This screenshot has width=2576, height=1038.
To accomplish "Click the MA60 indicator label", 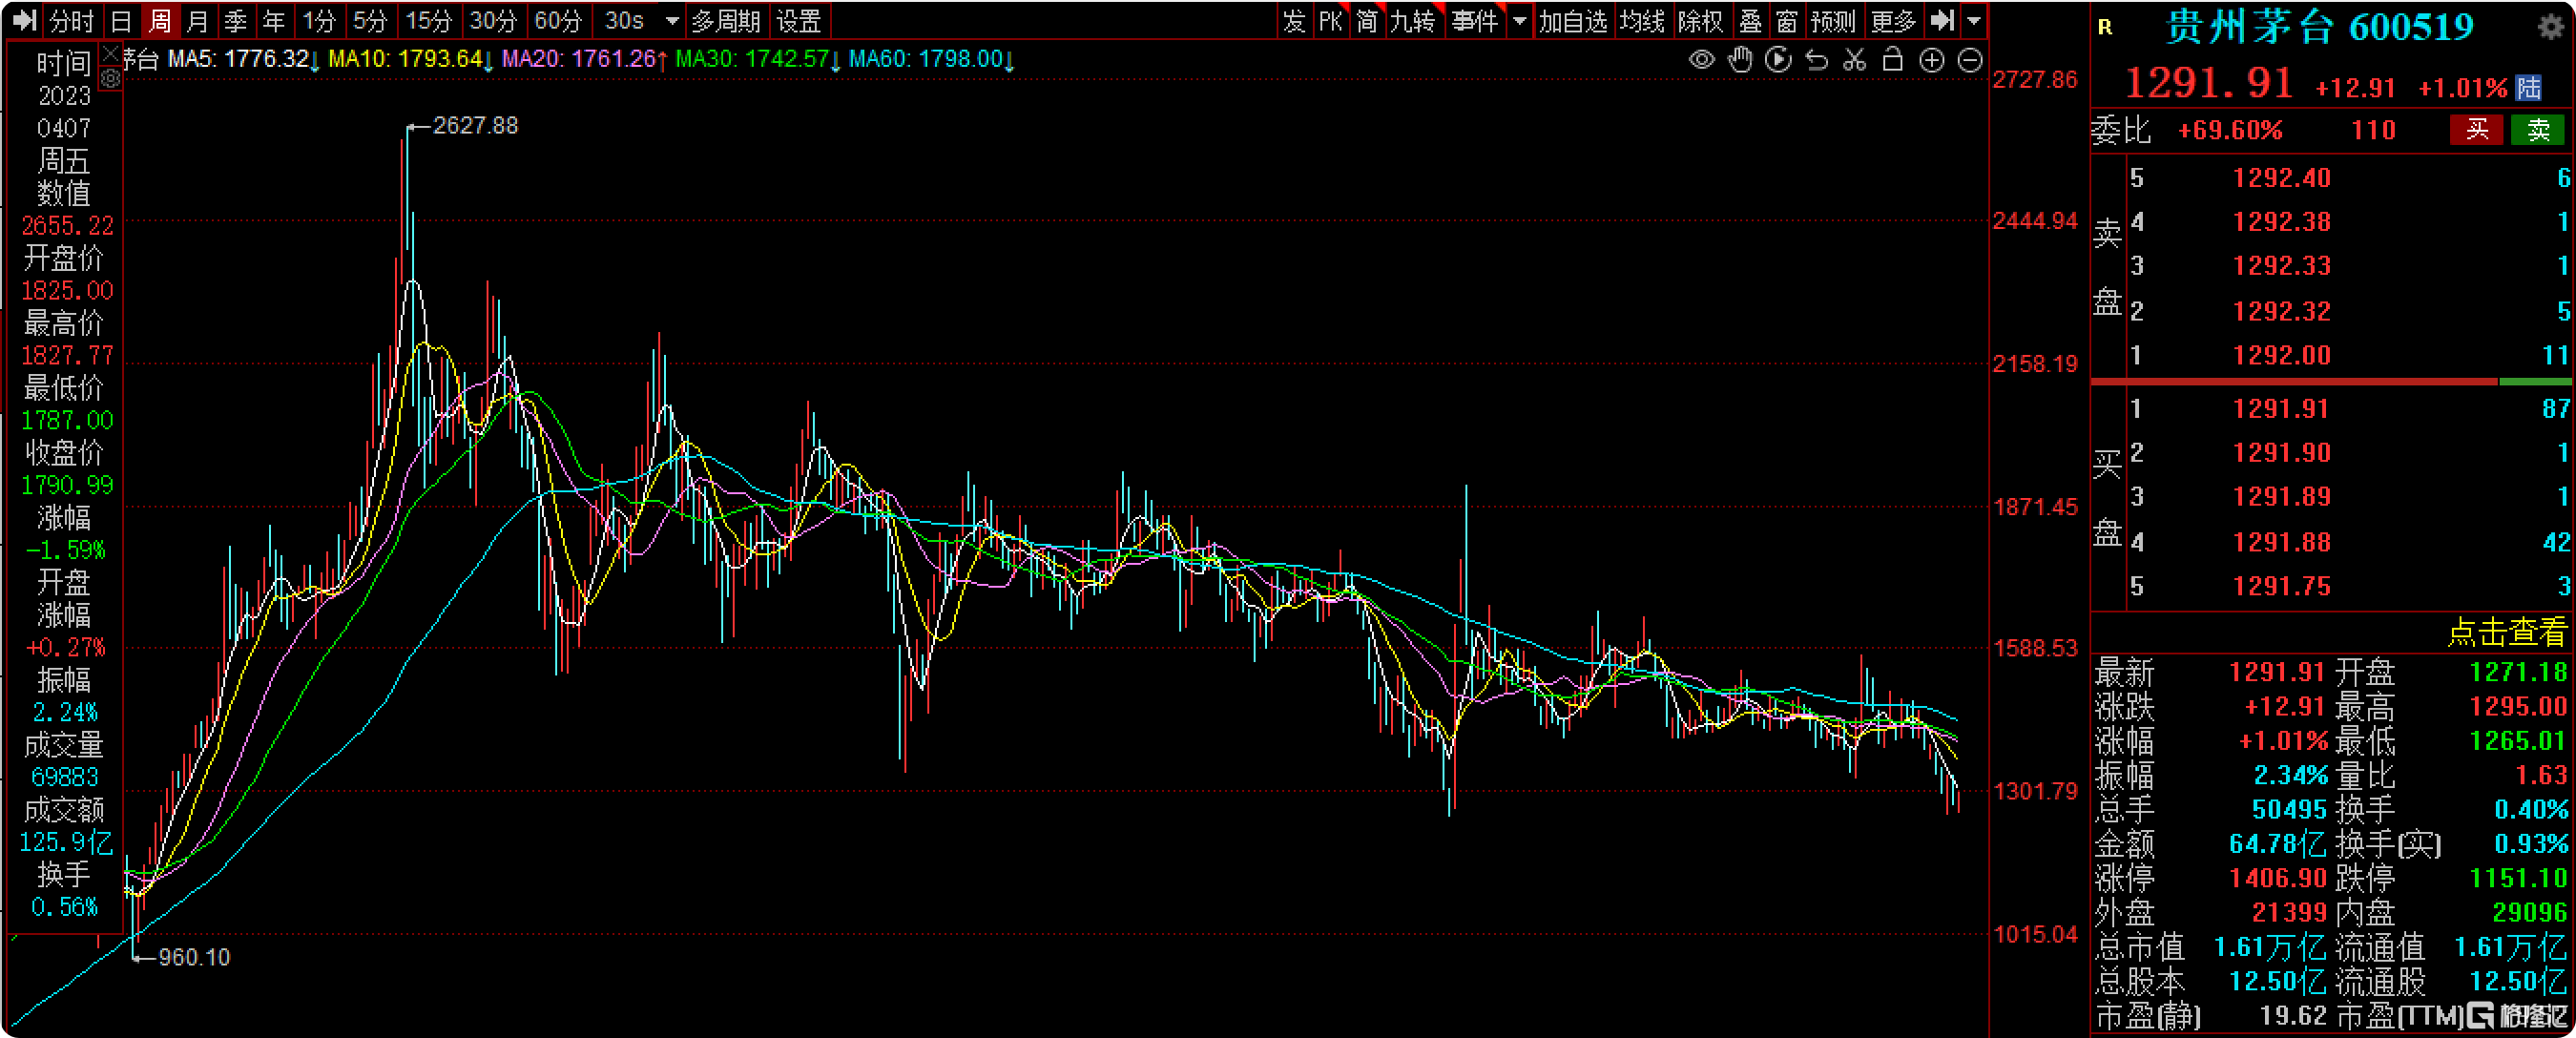I will [x=932, y=59].
